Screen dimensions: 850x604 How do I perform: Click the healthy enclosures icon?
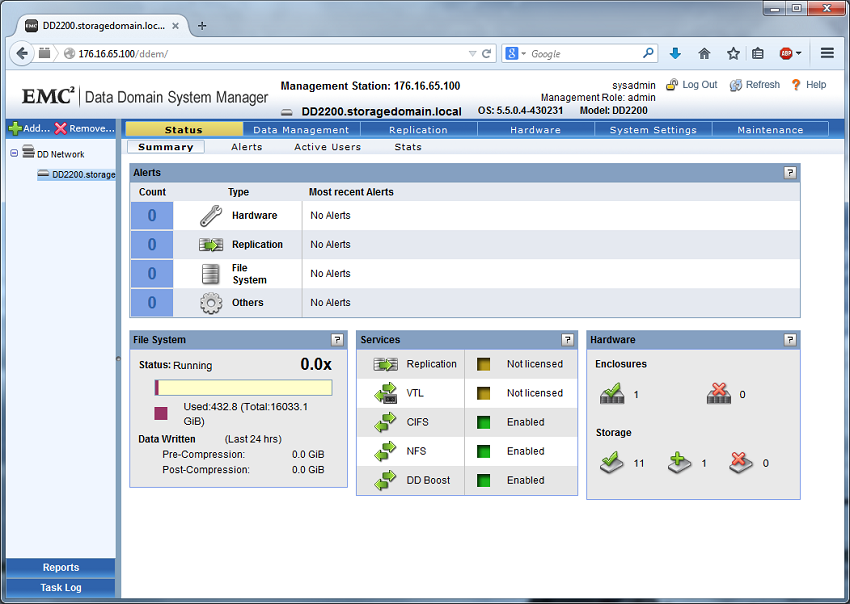pos(612,394)
